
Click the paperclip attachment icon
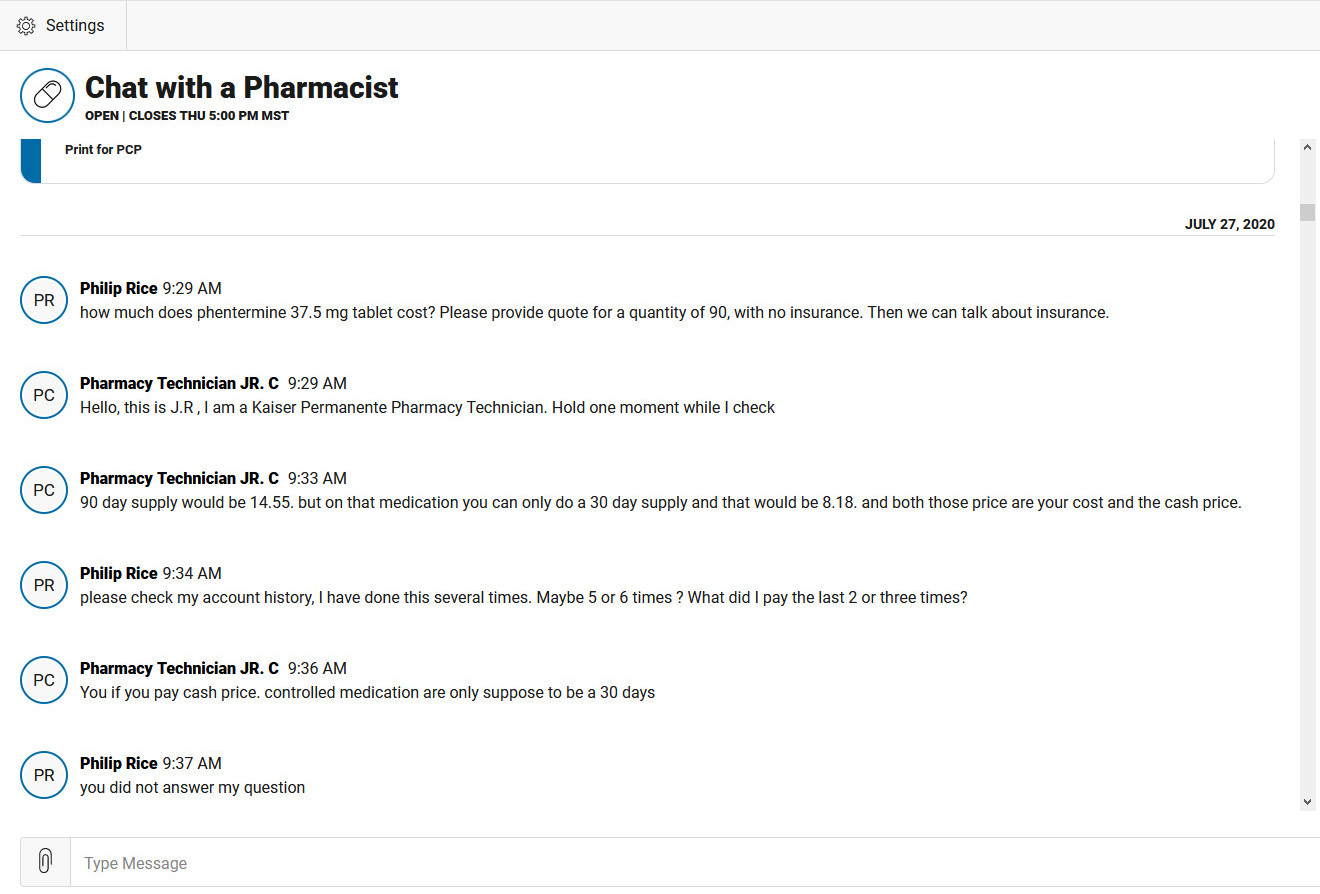[45, 862]
